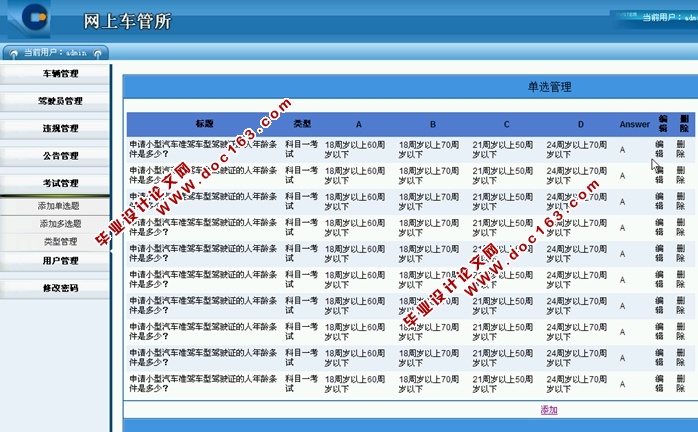Edit the first question row
Screen dimensions: 698x432
pos(659,149)
